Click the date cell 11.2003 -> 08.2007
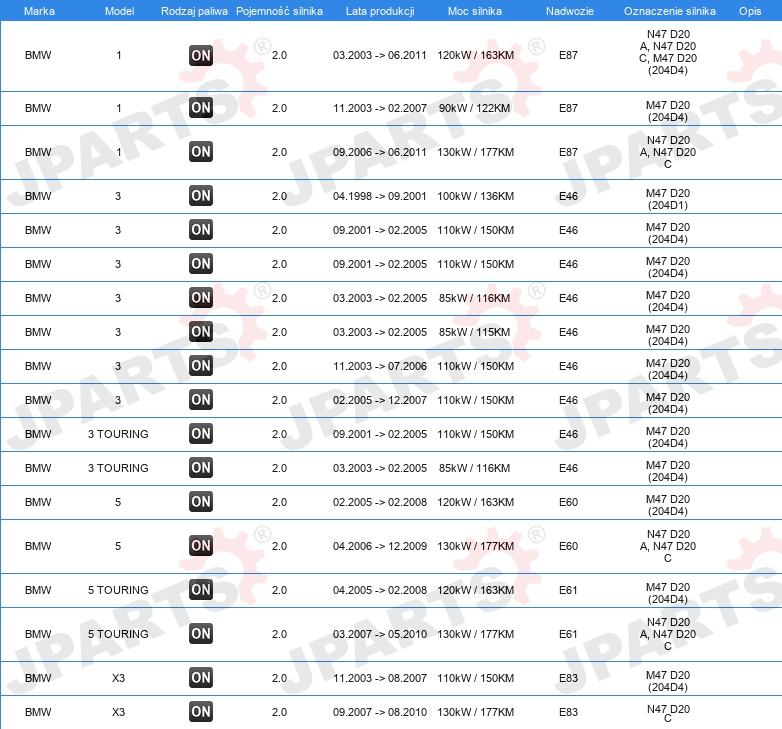Image resolution: width=782 pixels, height=729 pixels. [x=380, y=678]
